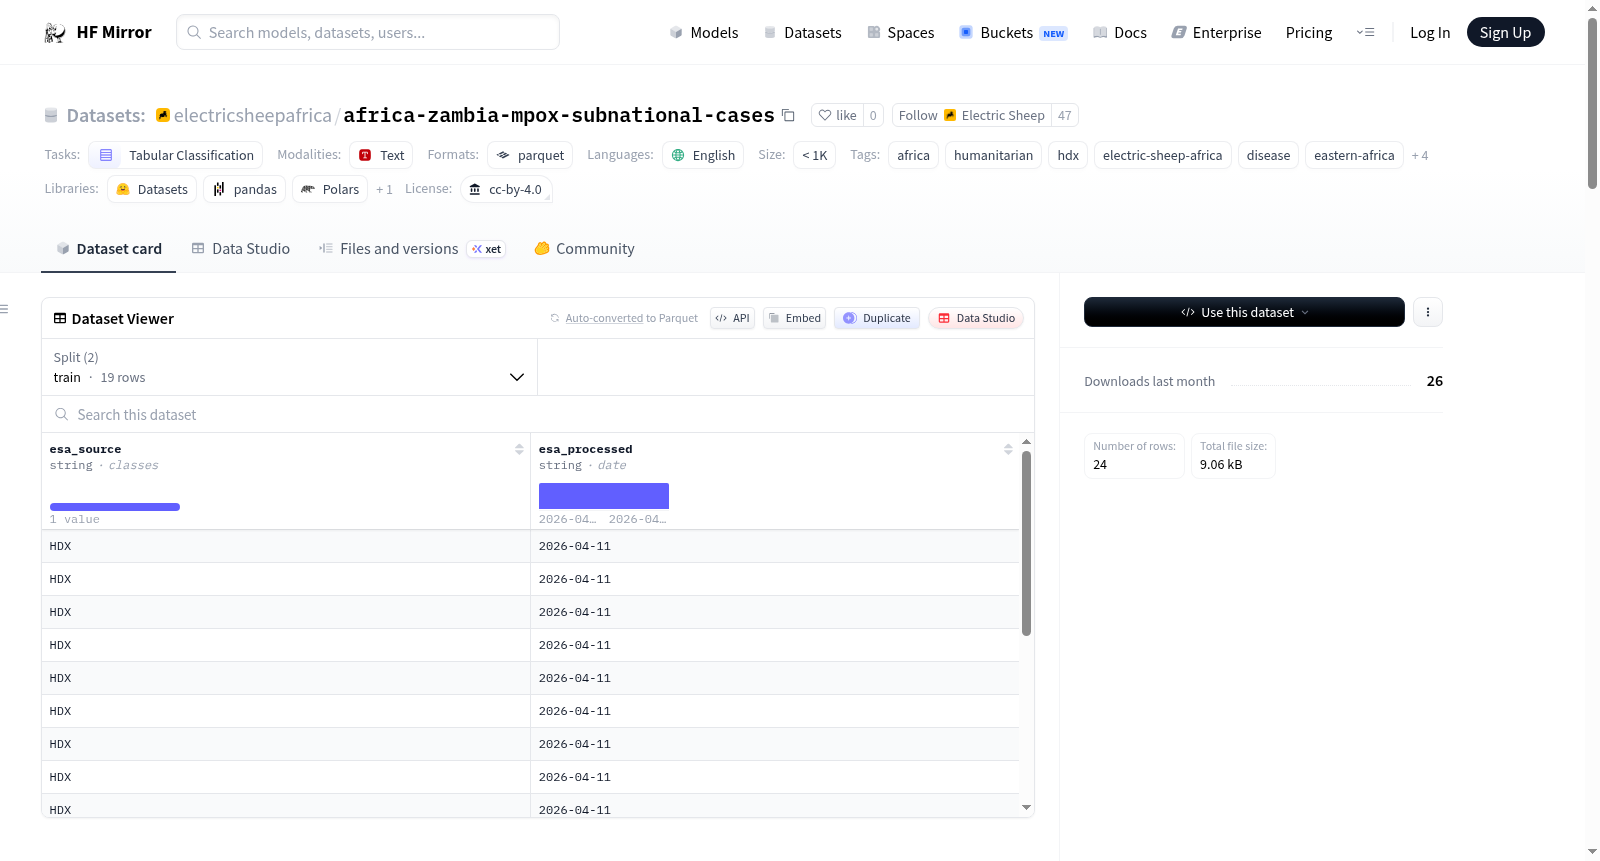Open the left sidebar hamburger icon
The image size is (1600, 861).
point(4,309)
